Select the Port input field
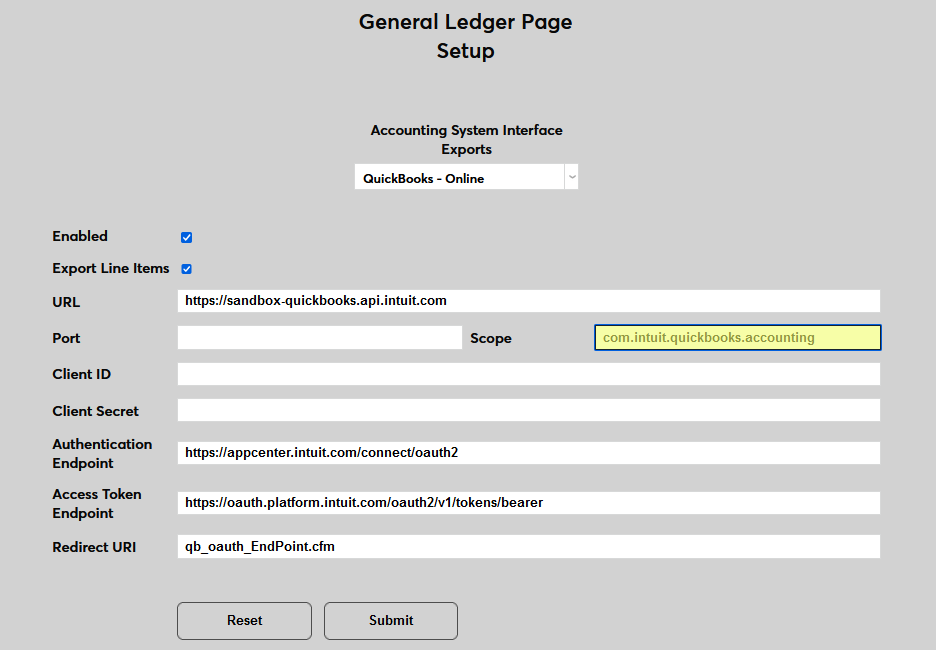The image size is (936, 650). click(318, 337)
